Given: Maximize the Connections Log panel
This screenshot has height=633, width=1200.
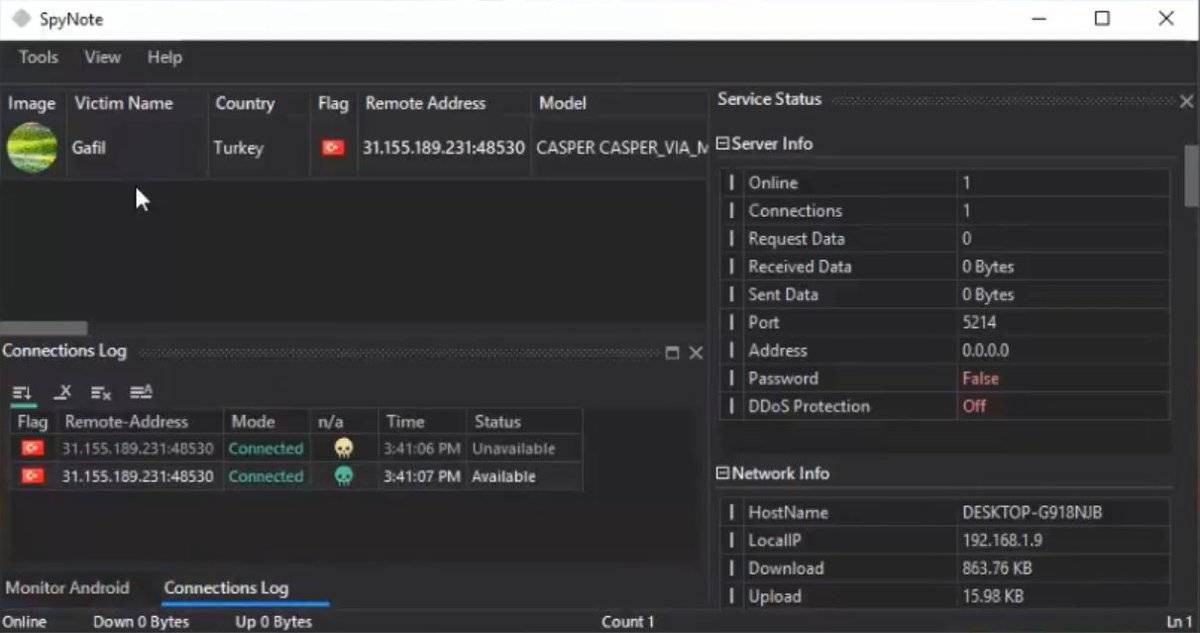Looking at the screenshot, I should (x=672, y=353).
